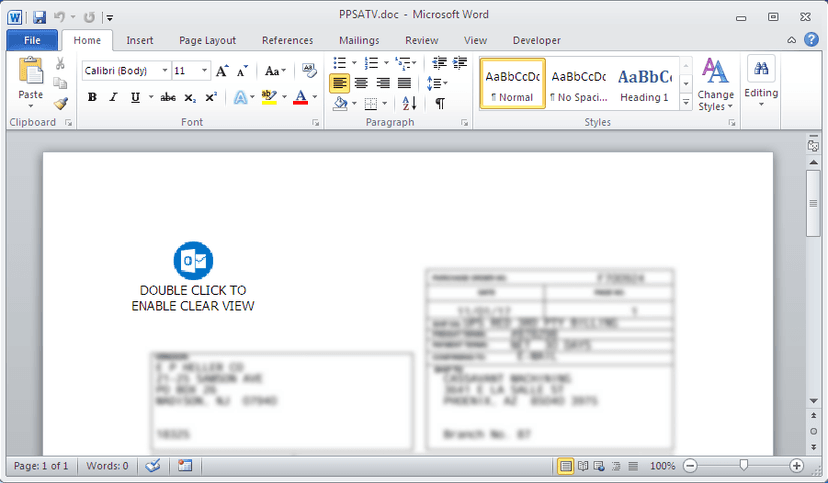
Task: Toggle Show paragraph marks button
Action: (x=439, y=103)
